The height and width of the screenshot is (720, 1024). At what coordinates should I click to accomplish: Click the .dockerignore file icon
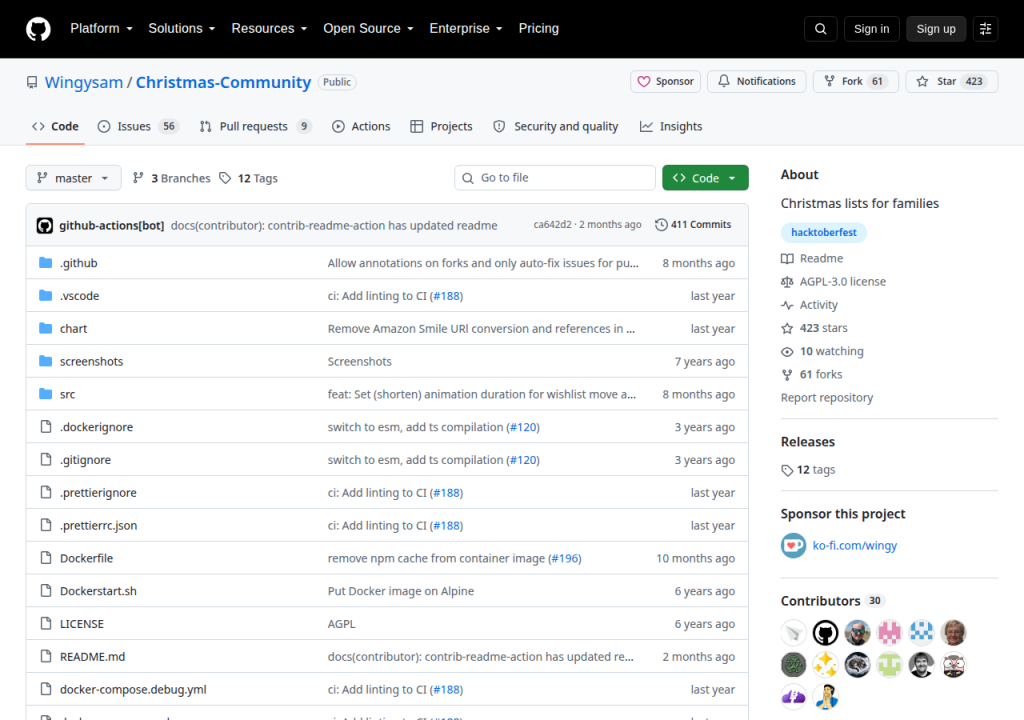pos(46,427)
